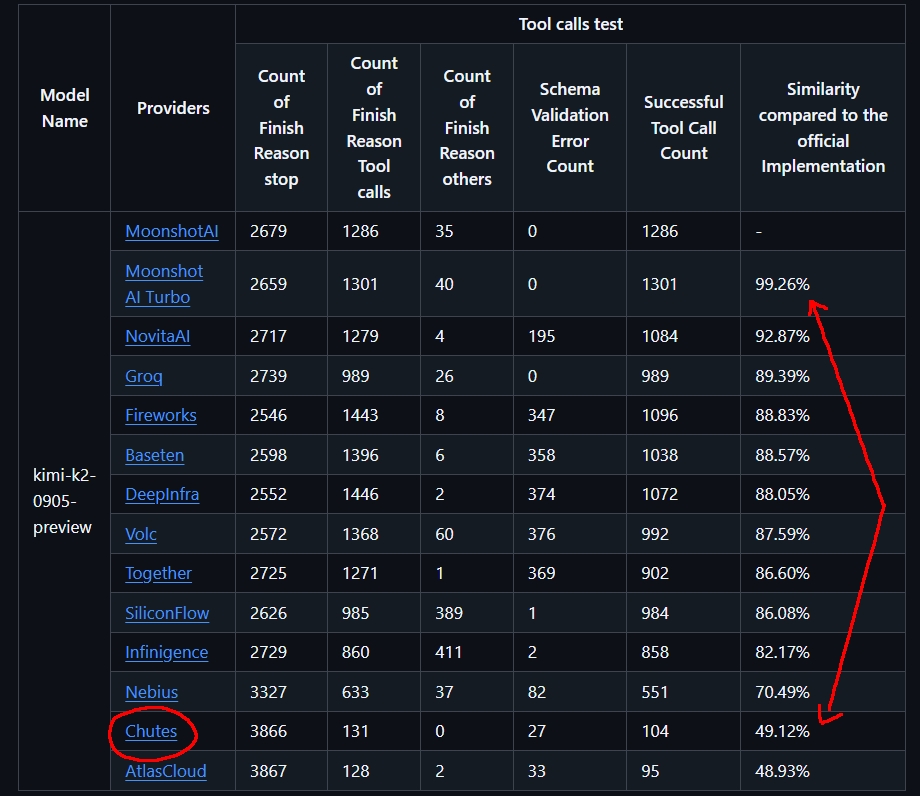Visit the Fireworks provider link
Image resolution: width=920 pixels, height=796 pixels.
tap(161, 415)
